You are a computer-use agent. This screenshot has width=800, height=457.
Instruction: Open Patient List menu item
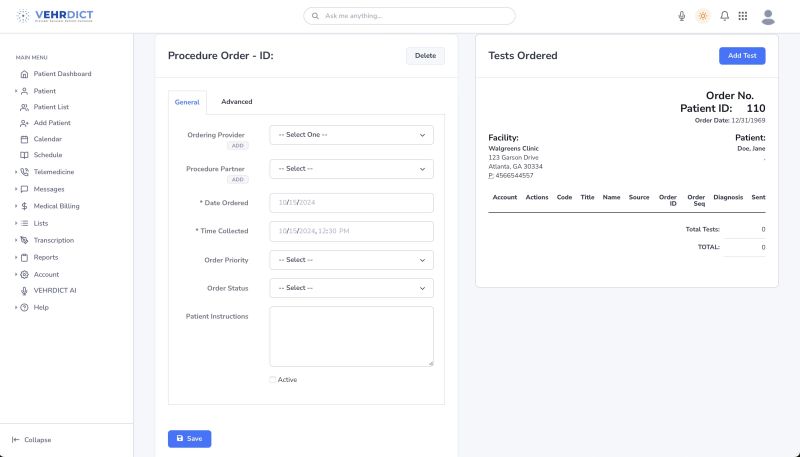pyautogui.click(x=51, y=107)
